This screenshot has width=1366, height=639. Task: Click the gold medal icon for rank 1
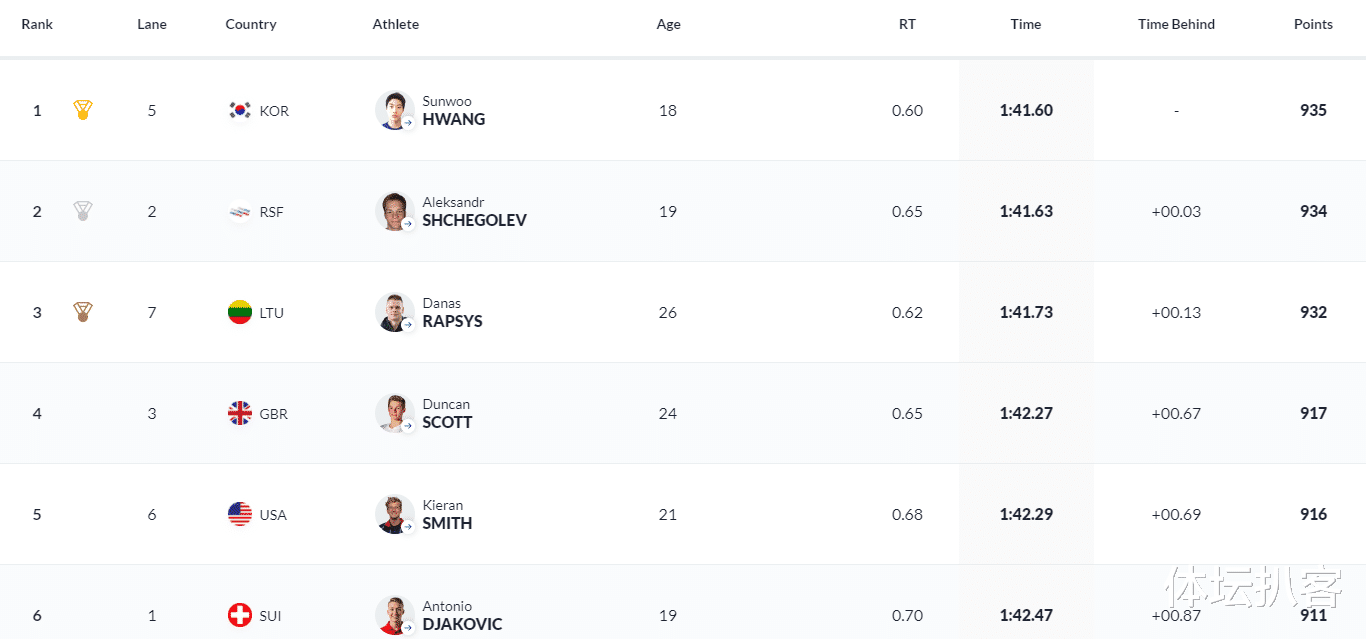(x=83, y=110)
